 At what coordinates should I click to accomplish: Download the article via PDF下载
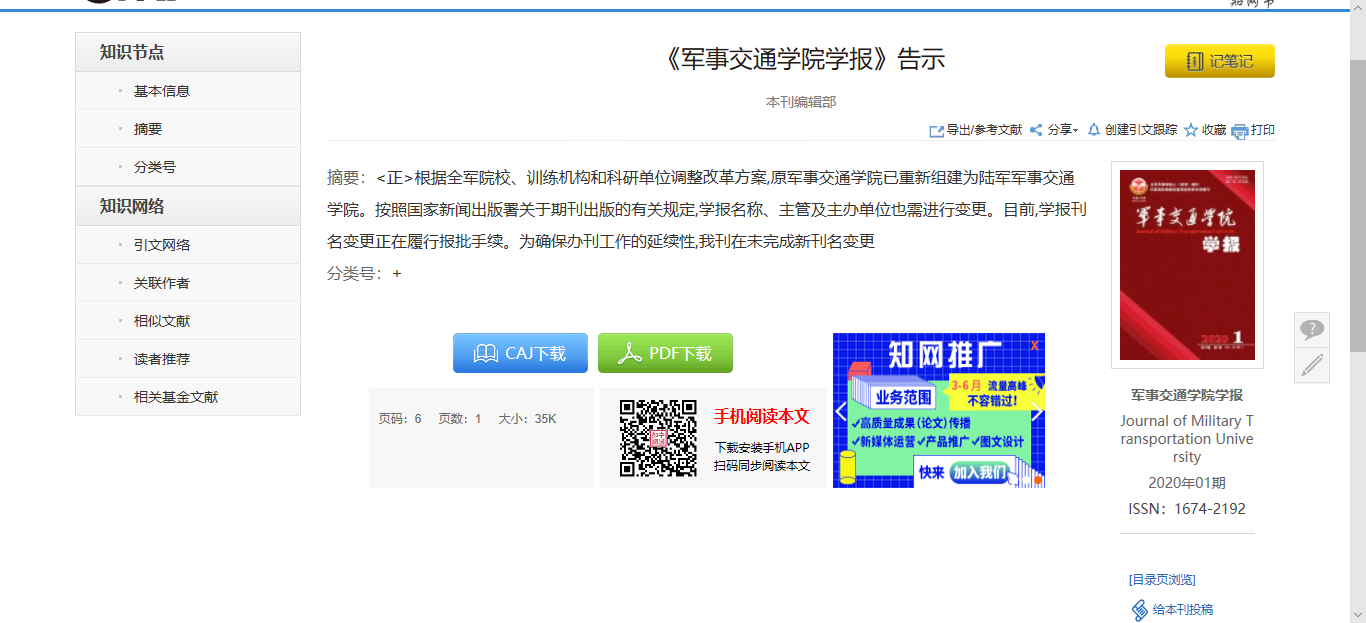665,353
